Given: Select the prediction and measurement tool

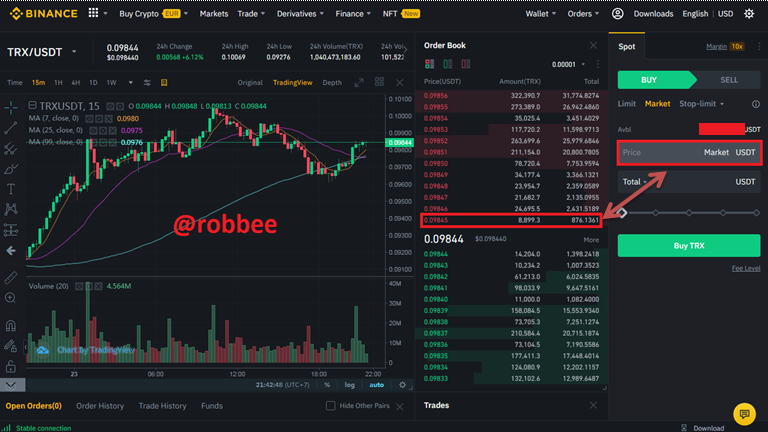Looking at the screenshot, I should (11, 230).
